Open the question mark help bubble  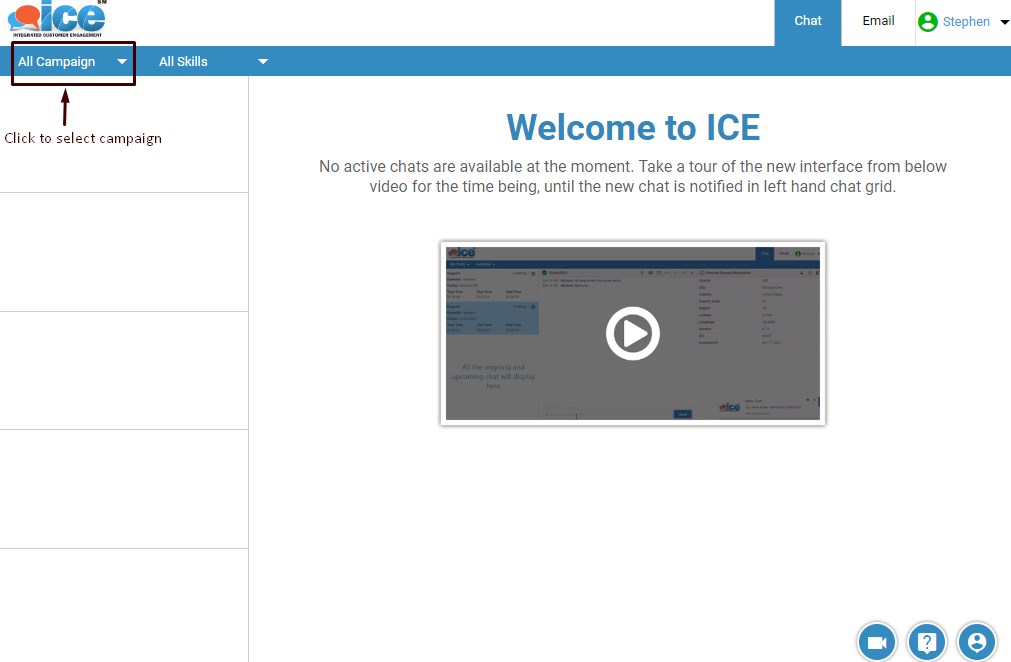click(927, 642)
